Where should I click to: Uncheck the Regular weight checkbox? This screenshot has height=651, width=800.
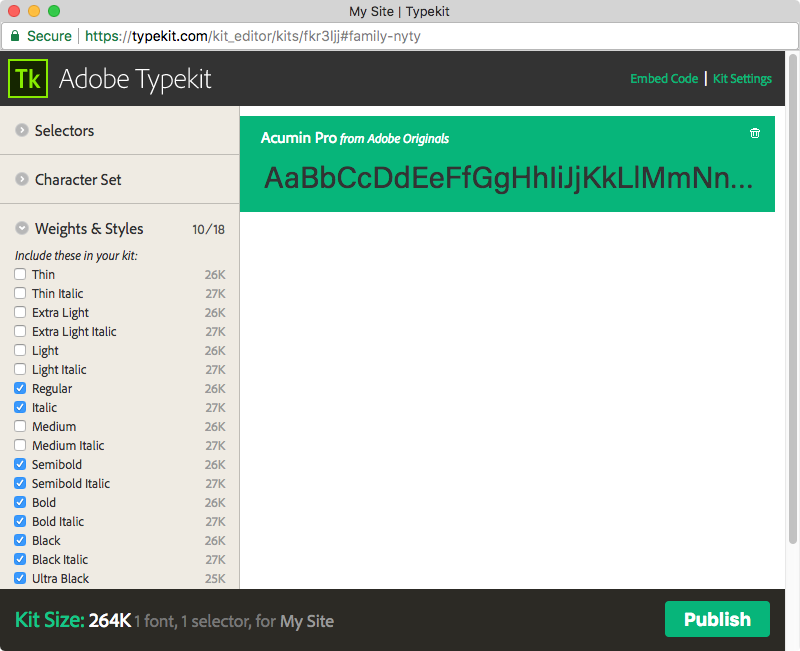tap(20, 388)
